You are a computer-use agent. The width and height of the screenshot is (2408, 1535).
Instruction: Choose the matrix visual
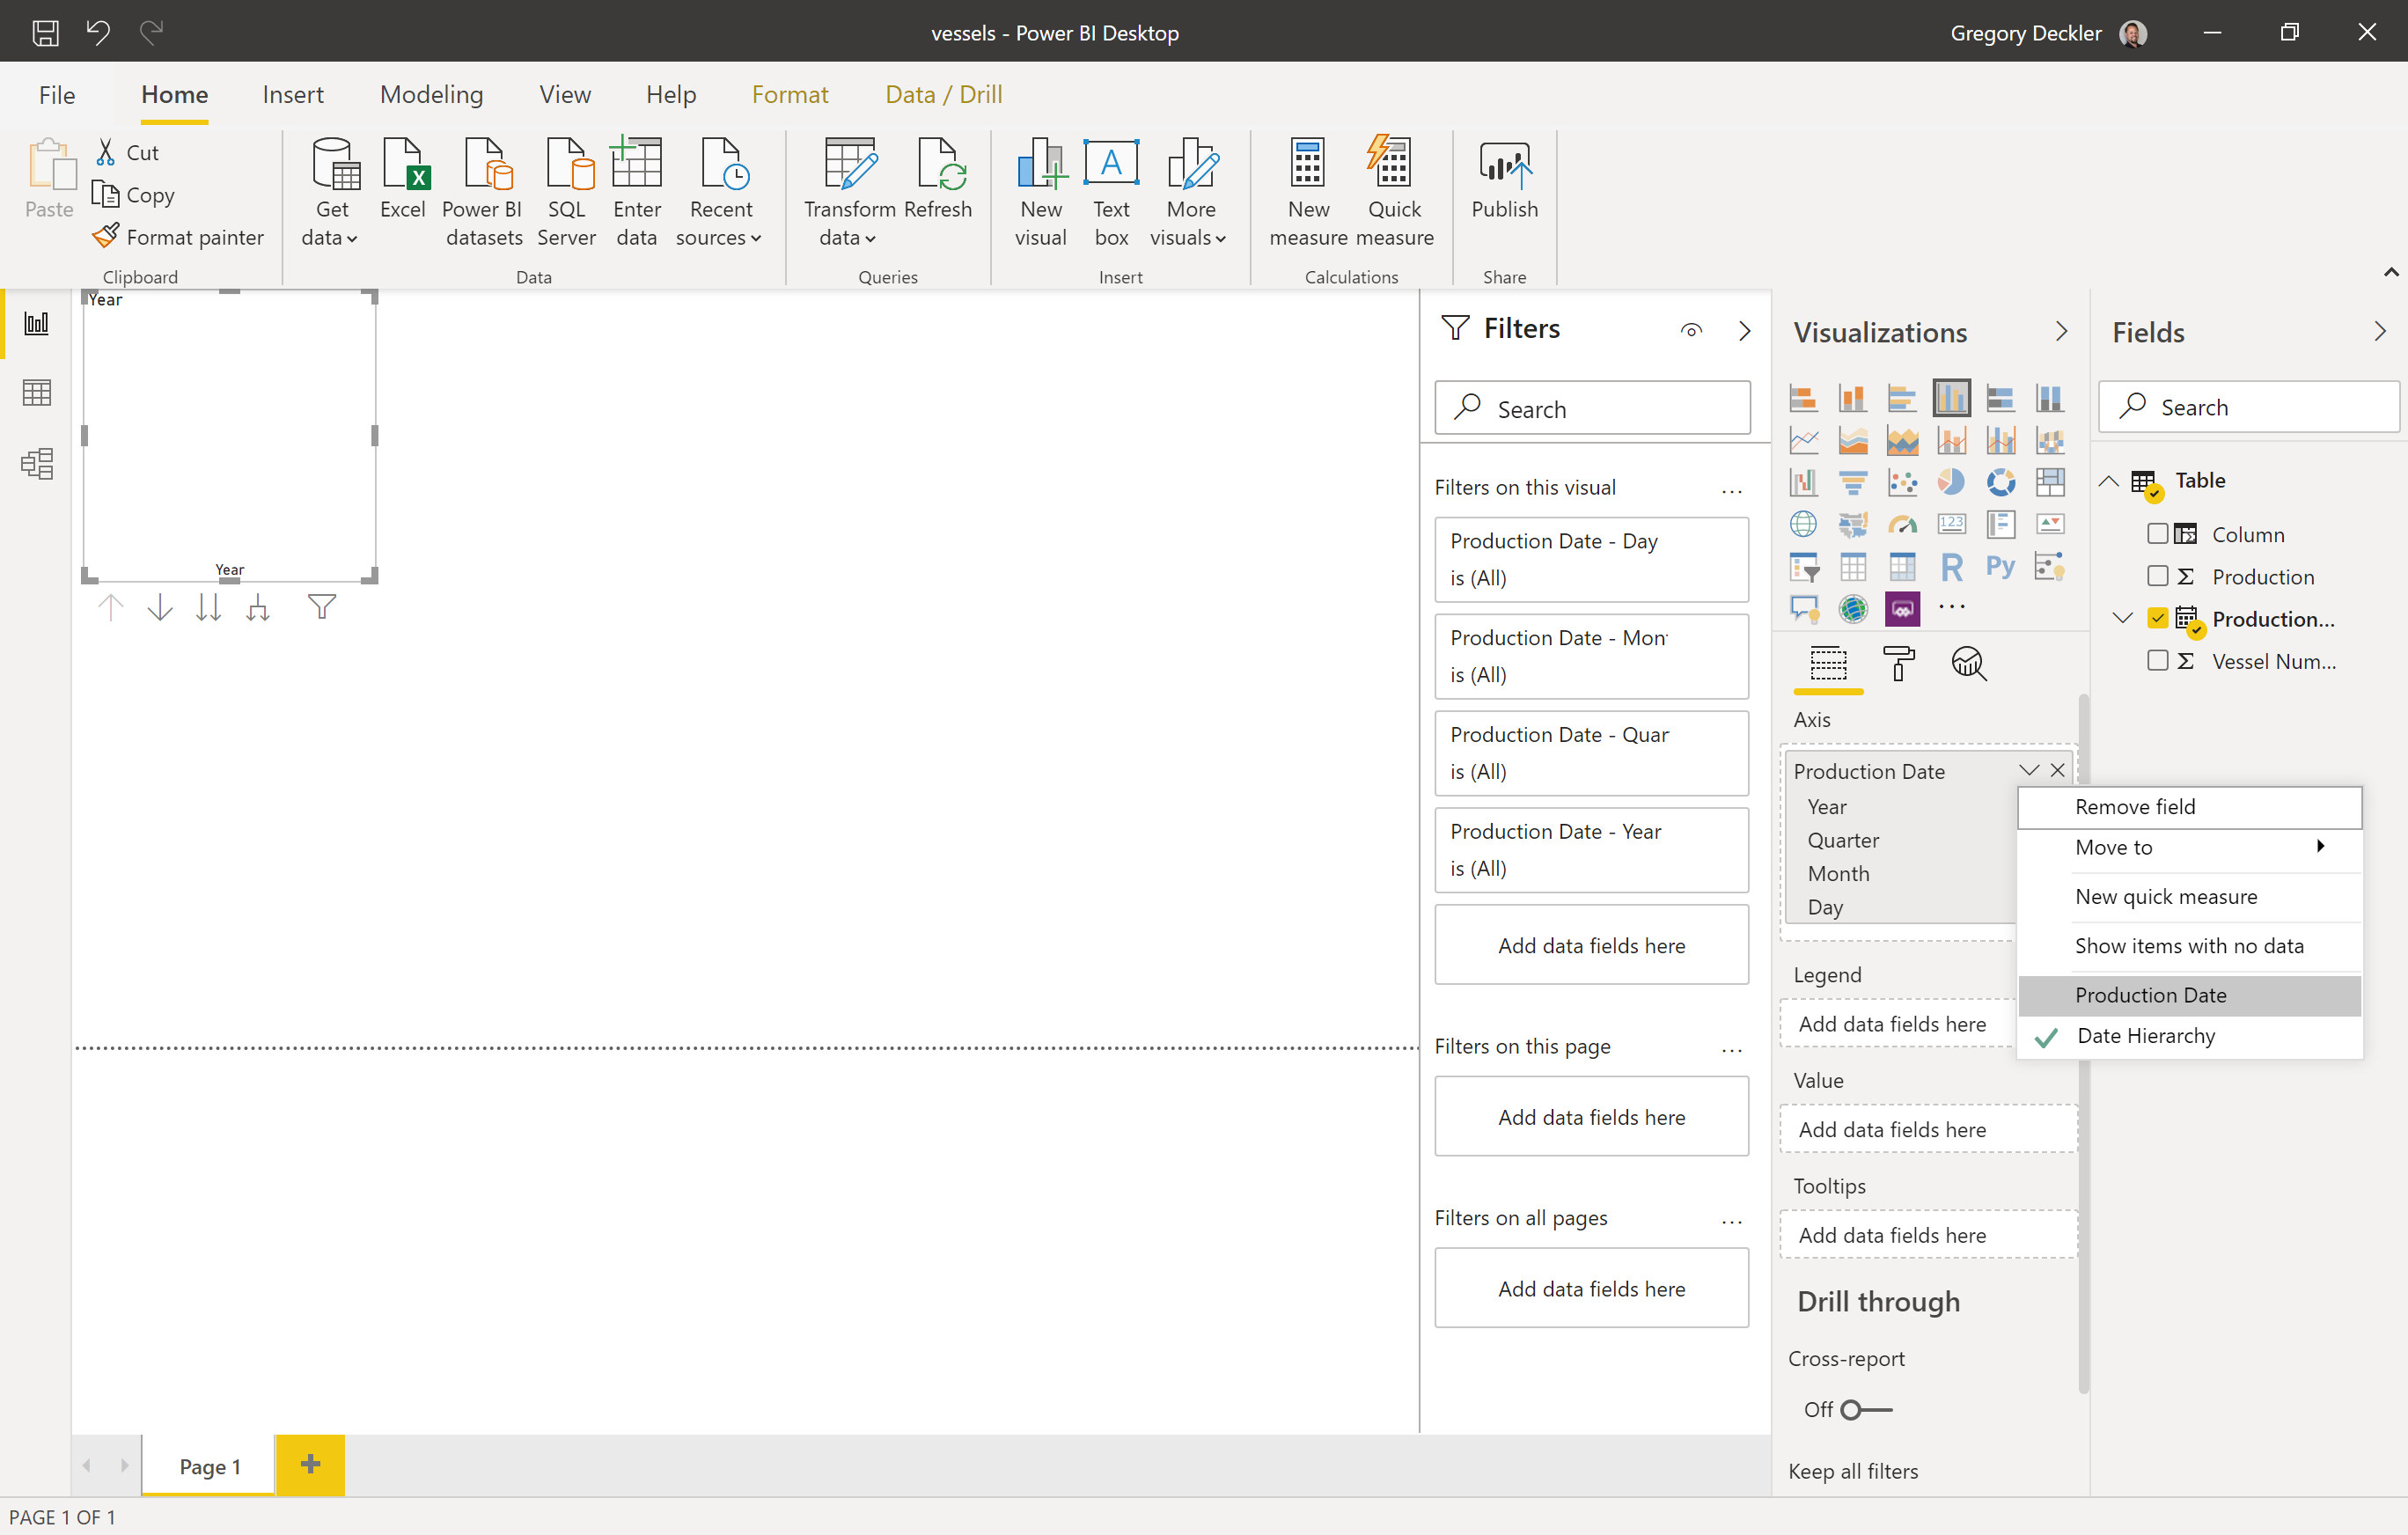coord(1901,566)
